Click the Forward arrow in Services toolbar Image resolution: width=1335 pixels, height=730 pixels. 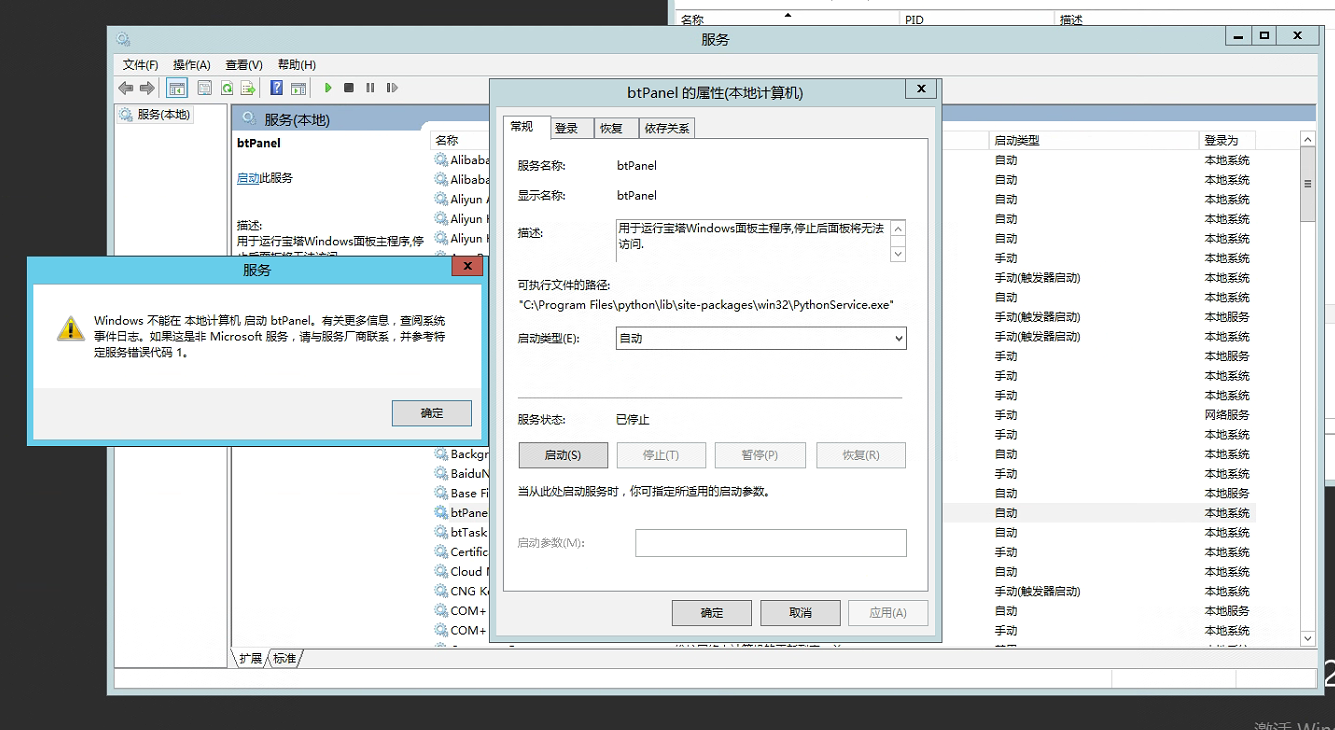147,88
